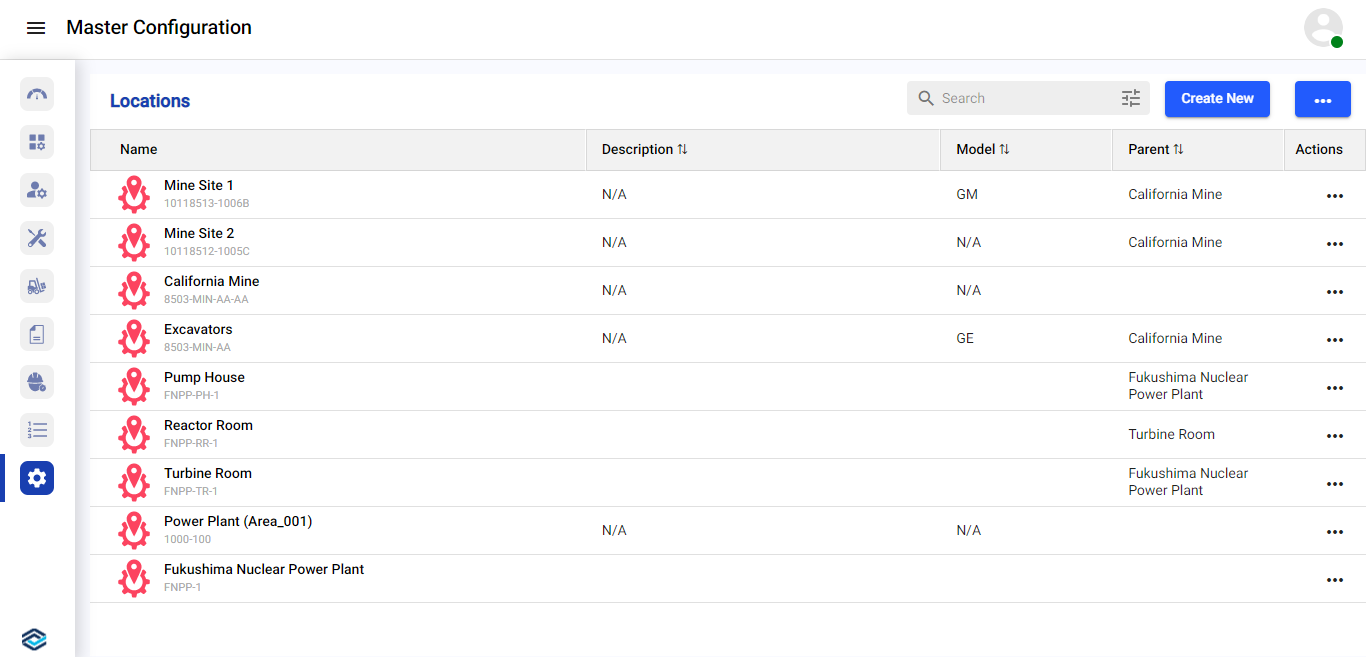Click the hard hat sidebar icon
This screenshot has width=1366, height=657.
[x=37, y=382]
